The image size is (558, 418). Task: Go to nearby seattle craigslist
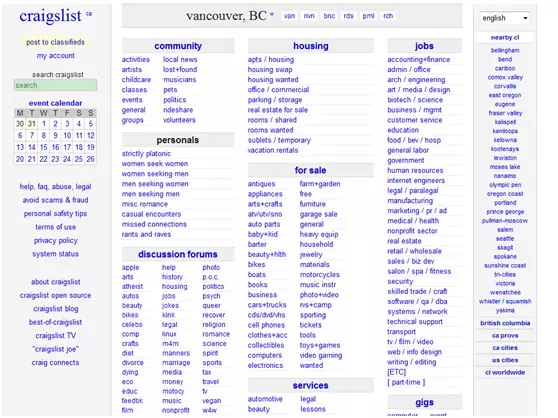[505, 239]
